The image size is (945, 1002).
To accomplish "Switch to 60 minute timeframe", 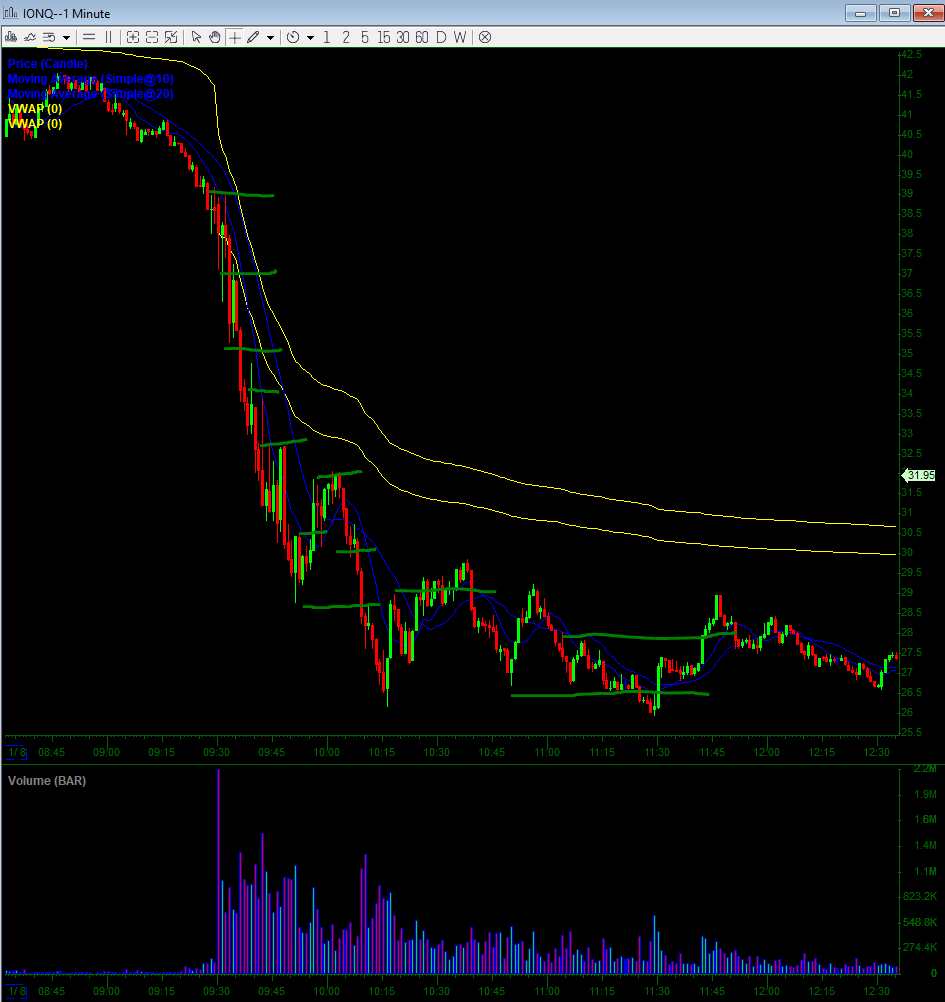I will (422, 37).
